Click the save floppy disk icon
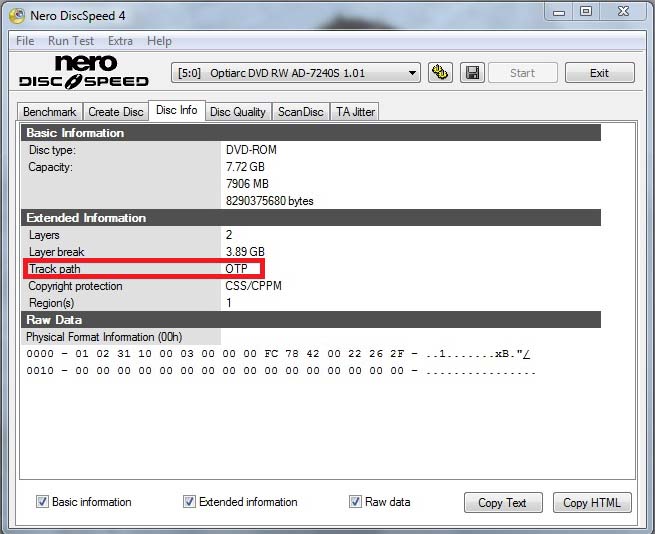Screen dimensions: 655x534 coord(472,73)
